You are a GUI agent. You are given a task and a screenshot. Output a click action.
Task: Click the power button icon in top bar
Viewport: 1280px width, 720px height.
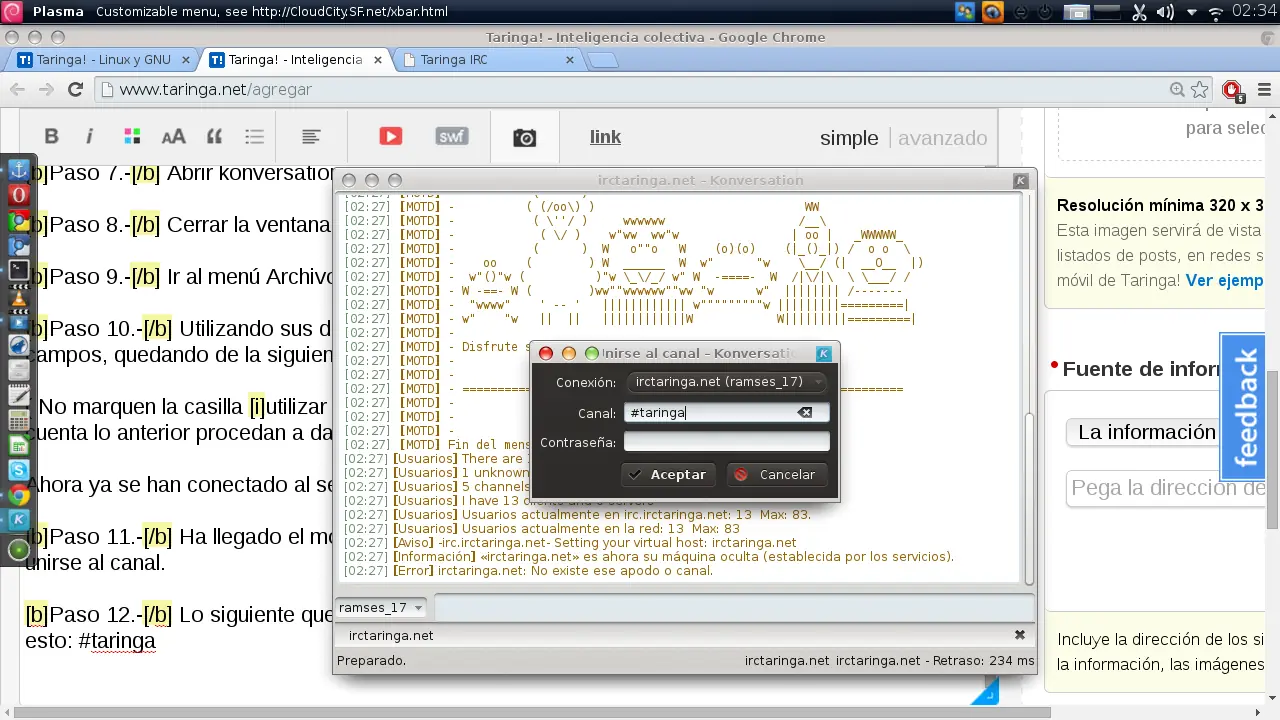pyautogui.click(x=1045, y=12)
